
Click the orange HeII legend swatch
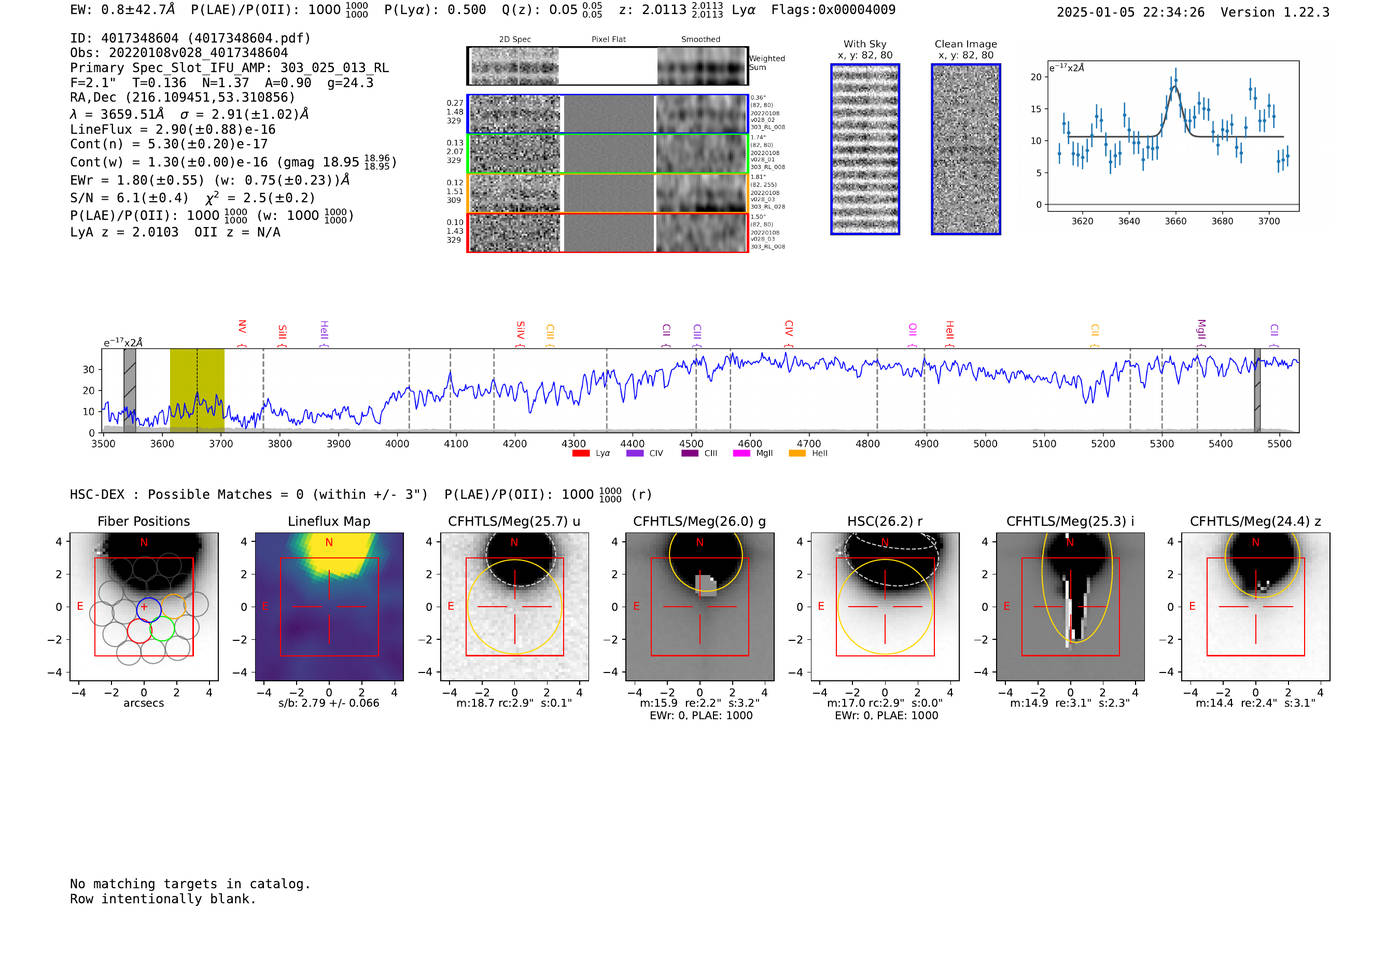tap(797, 454)
